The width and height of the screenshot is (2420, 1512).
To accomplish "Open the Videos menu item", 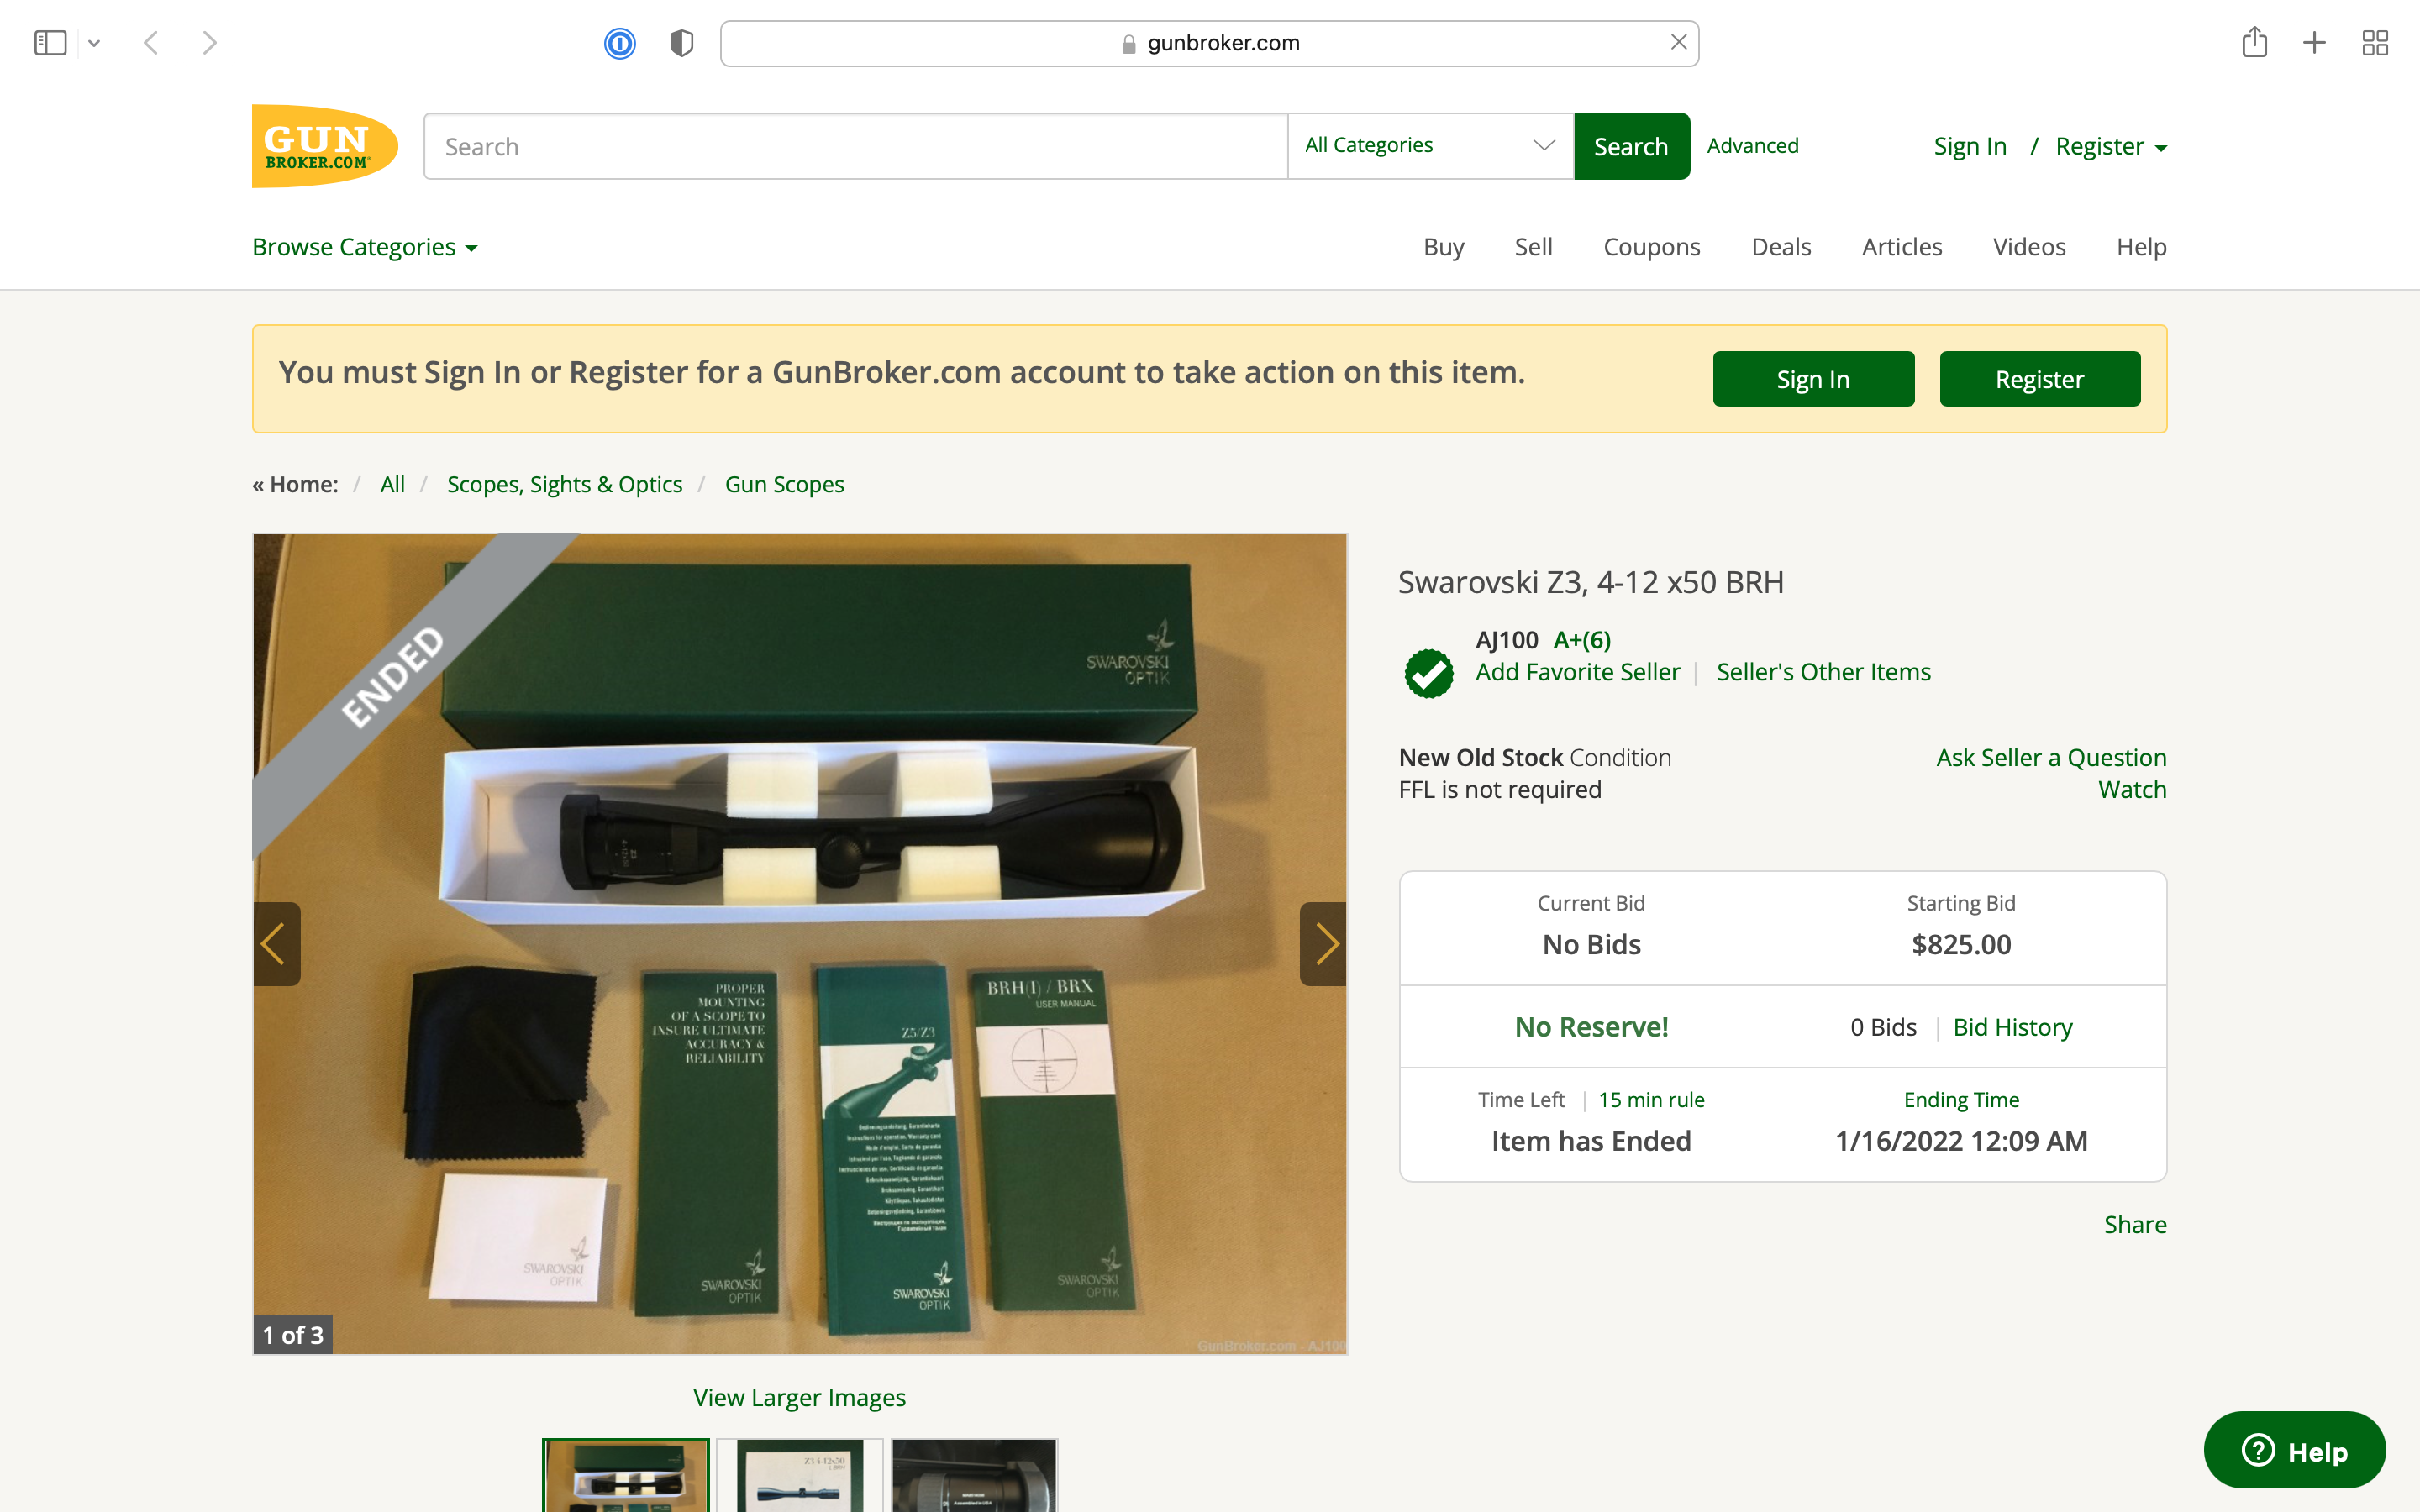I will (2028, 247).
